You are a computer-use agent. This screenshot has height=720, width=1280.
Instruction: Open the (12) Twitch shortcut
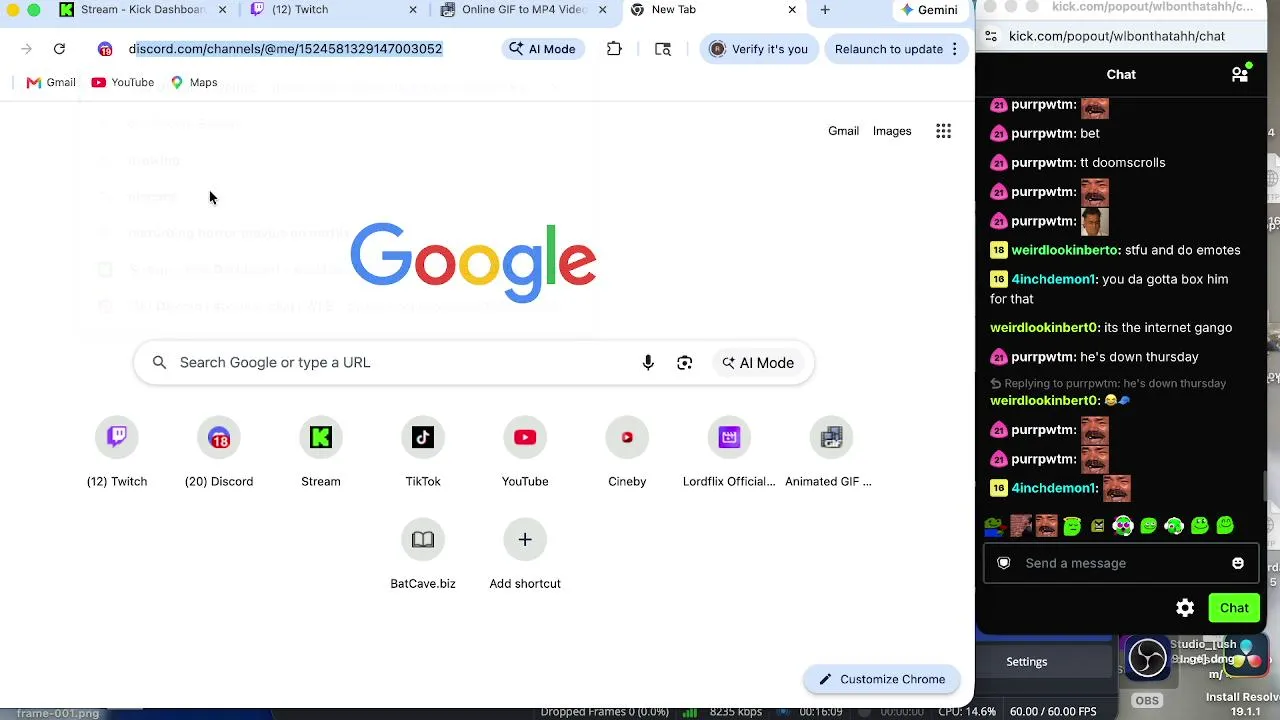[117, 453]
